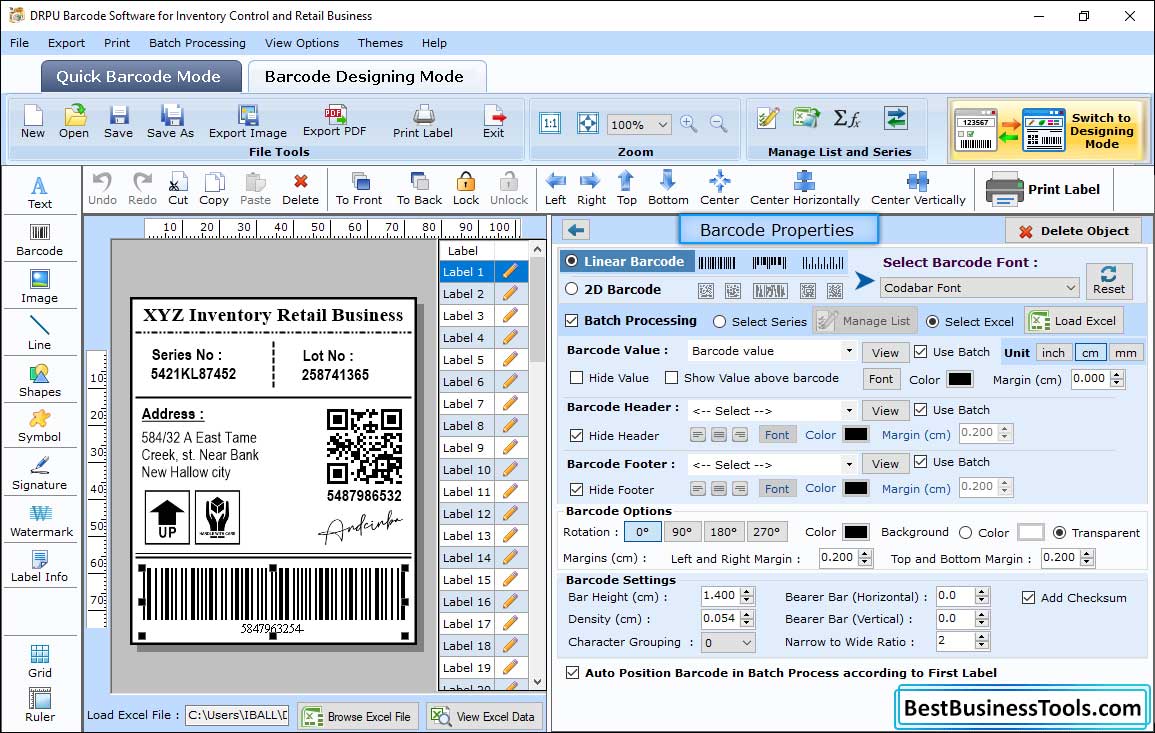
Task: Select the Linear Barcode option
Action: pyautogui.click(x=572, y=261)
